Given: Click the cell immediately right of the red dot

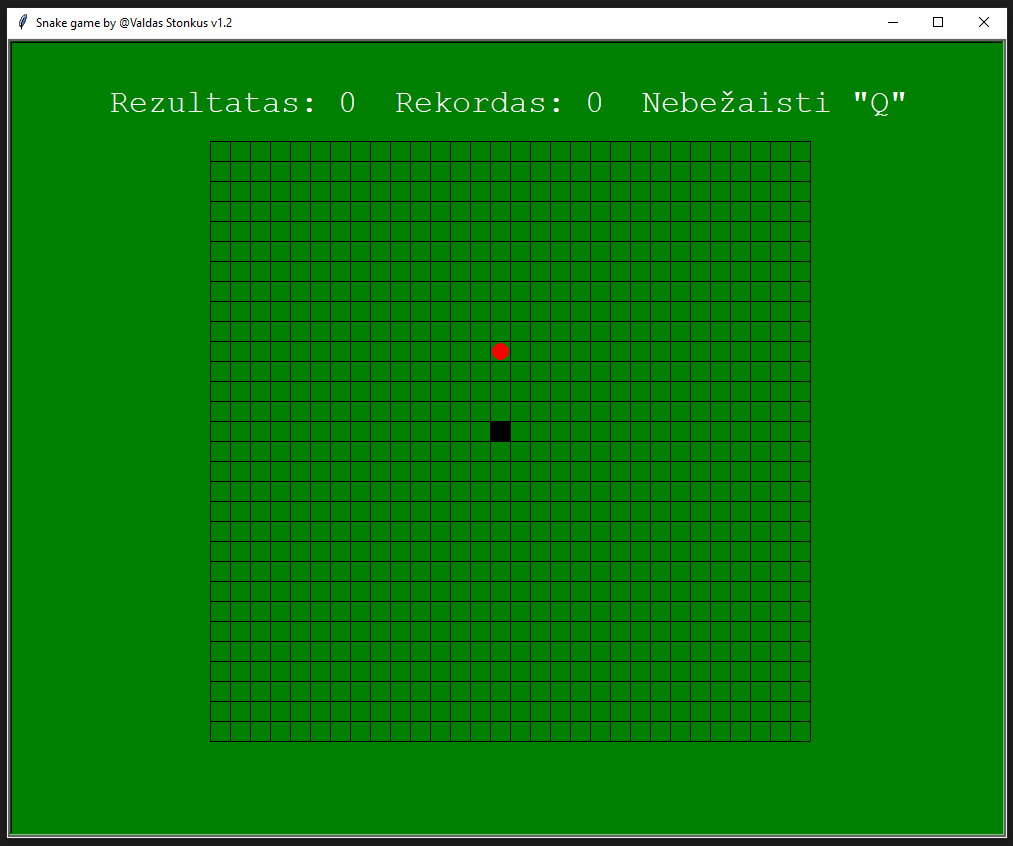Looking at the screenshot, I should tap(520, 351).
